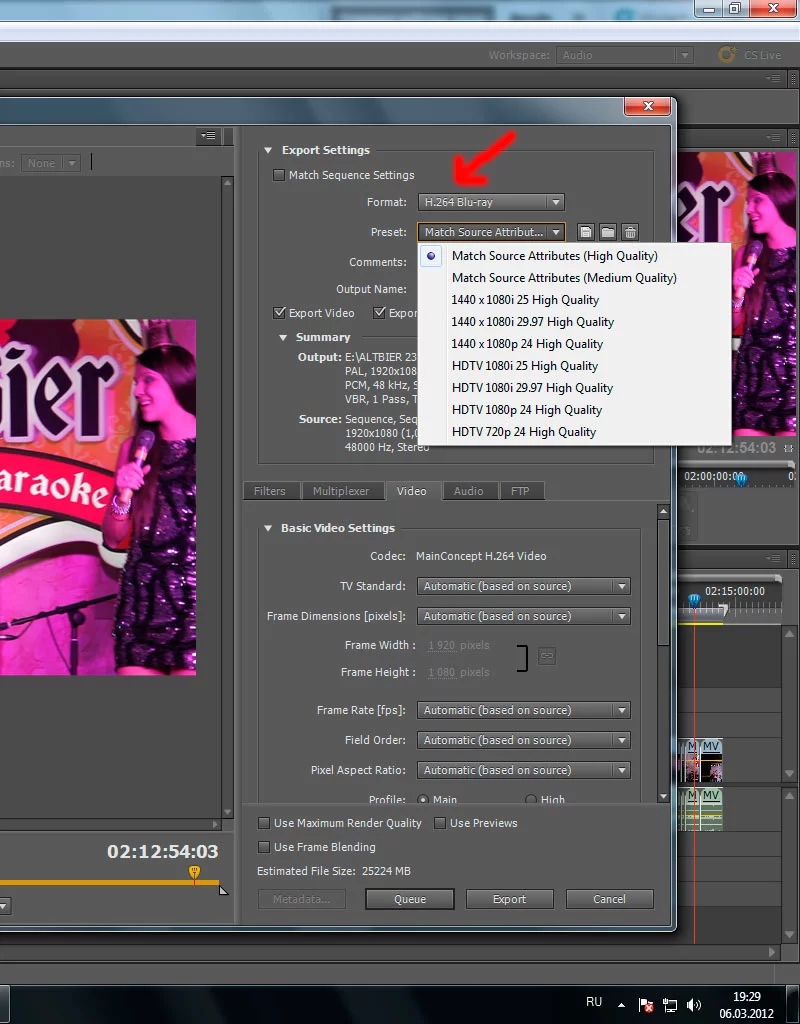This screenshot has width=800, height=1024.
Task: Click the network tray icon
Action: tap(670, 1005)
